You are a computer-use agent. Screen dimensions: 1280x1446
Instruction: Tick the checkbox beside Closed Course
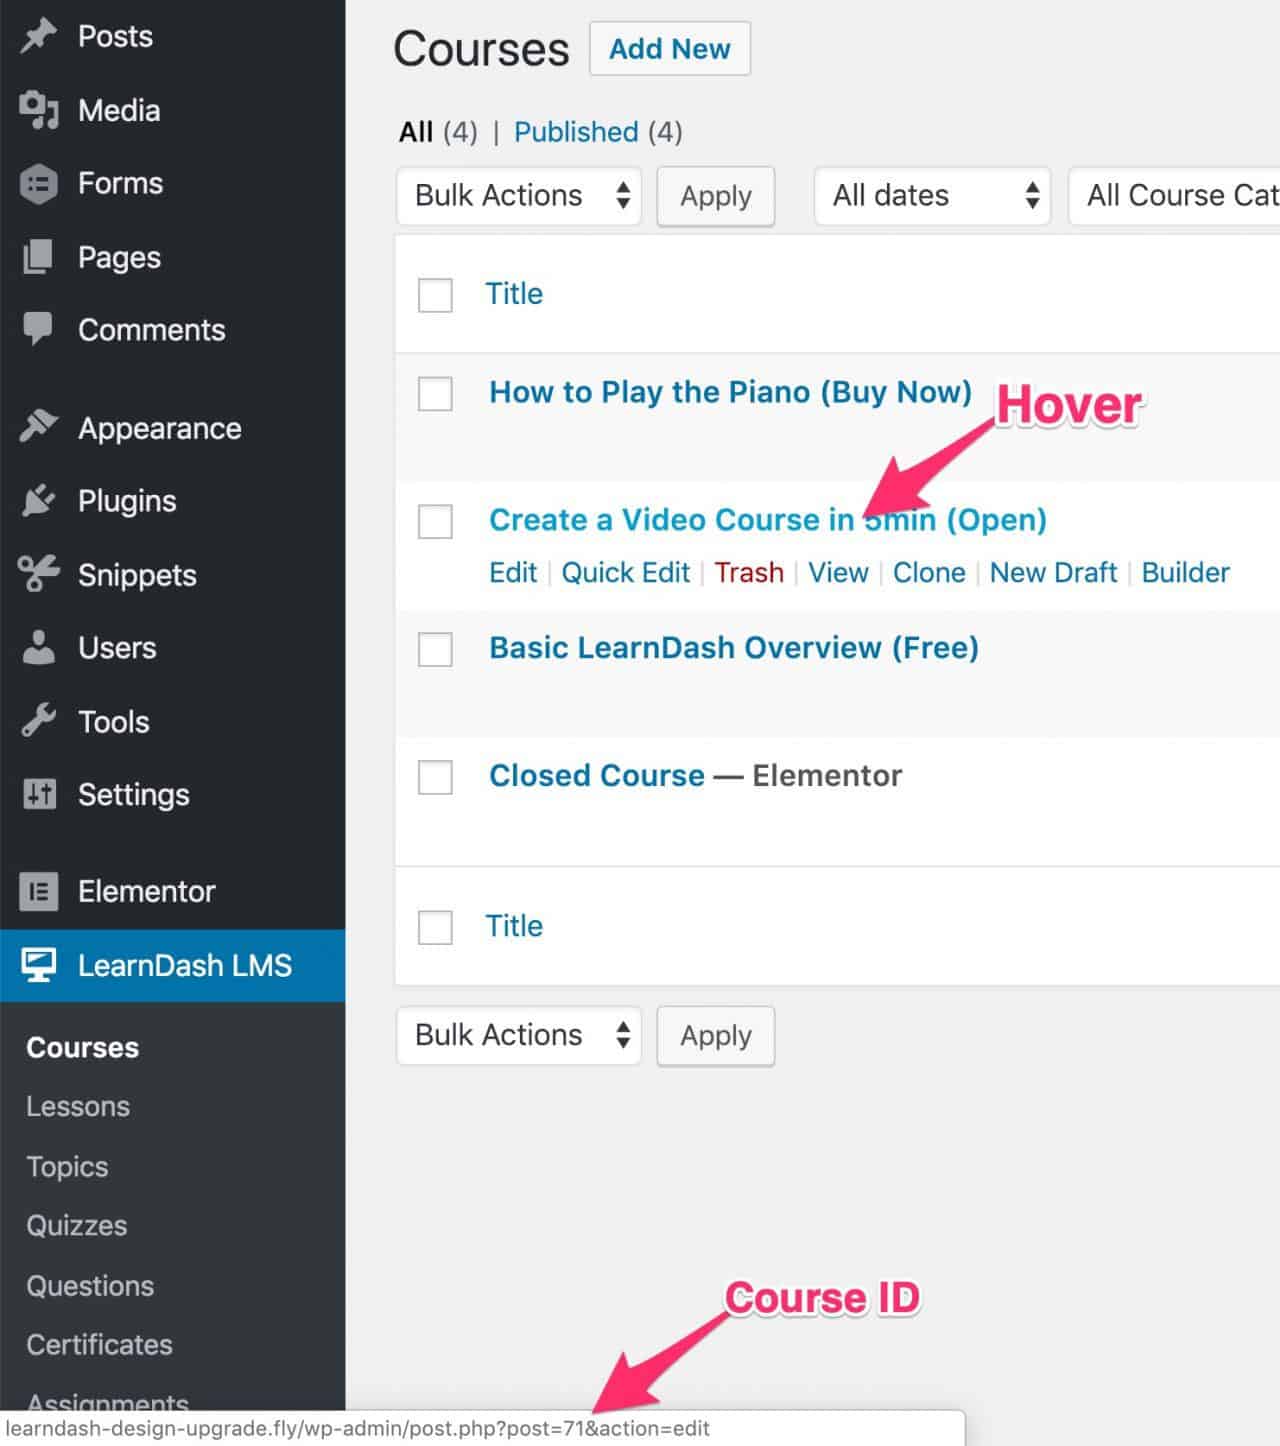tap(435, 778)
